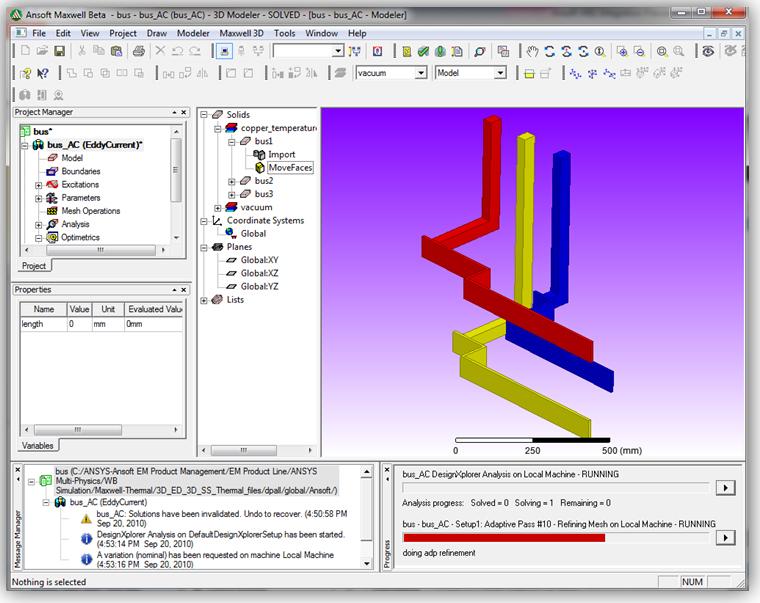This screenshot has height=603, width=760.
Task: Select Boundaries in Project Manager
Action: click(81, 171)
